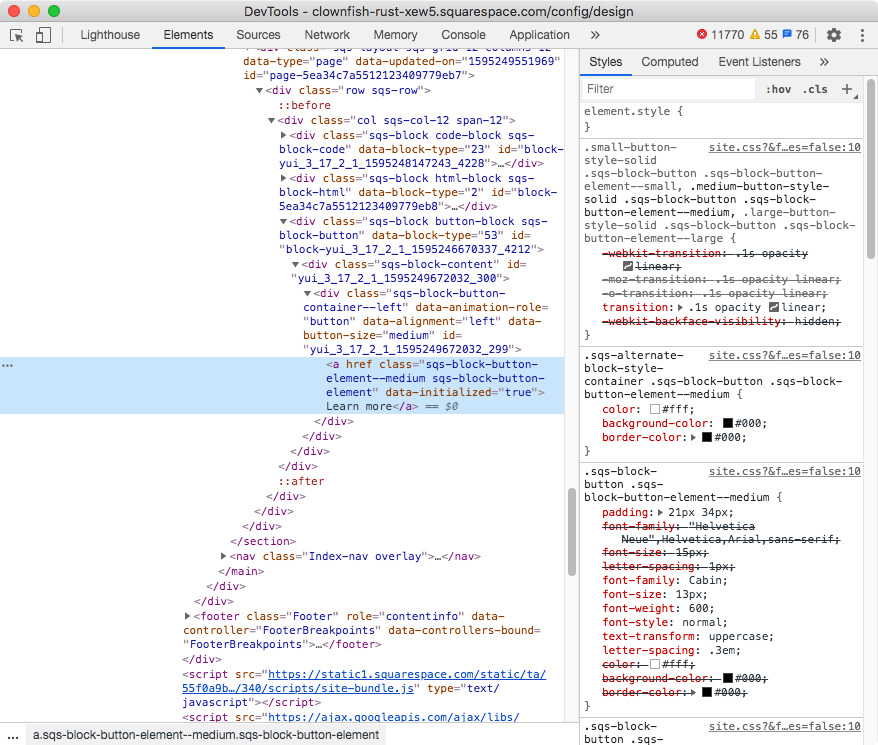Screen dimensions: 878x745
Task: Switch to the Lighthouse tab
Action: coord(110,35)
